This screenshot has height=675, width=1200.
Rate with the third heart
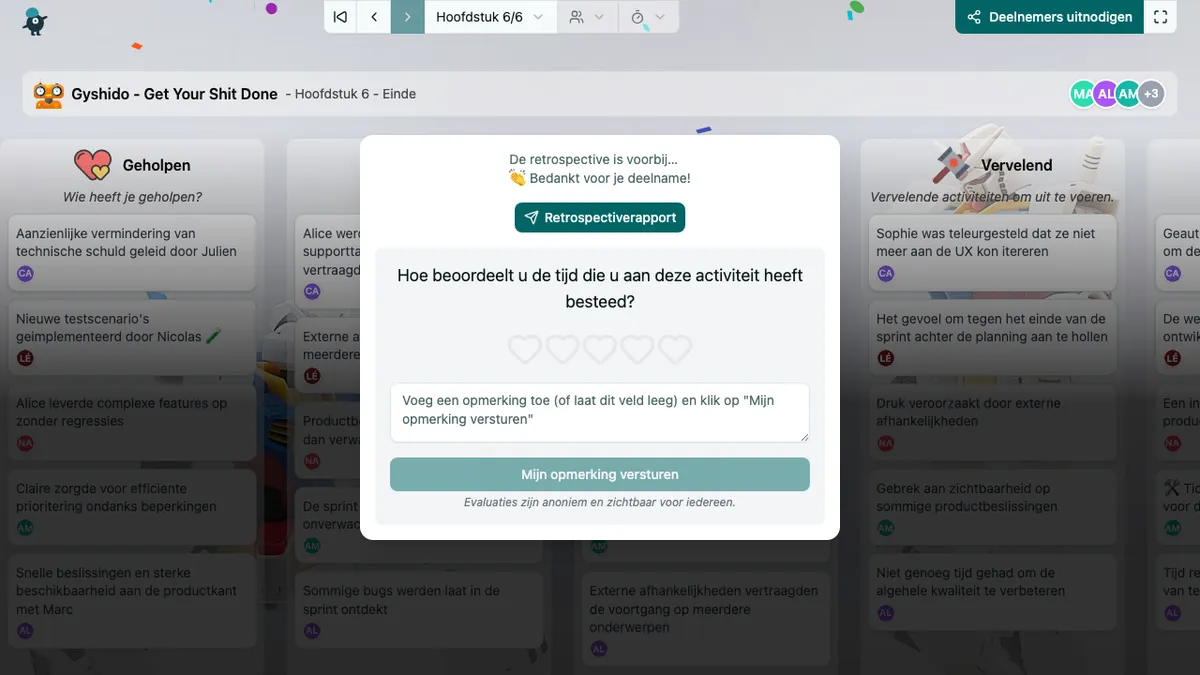600,349
